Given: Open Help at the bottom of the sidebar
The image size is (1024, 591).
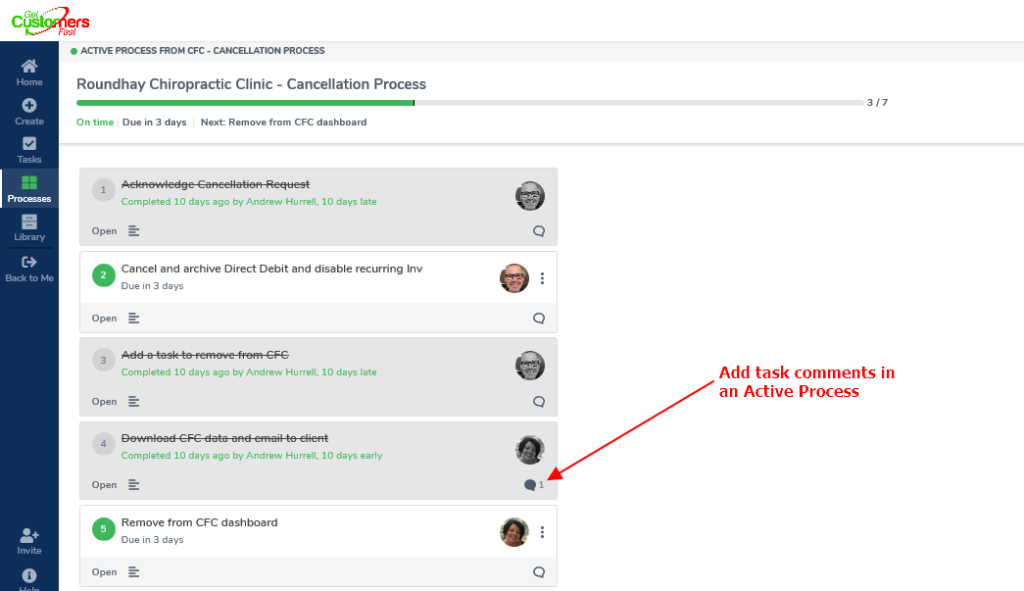Looking at the screenshot, I should (x=29, y=578).
